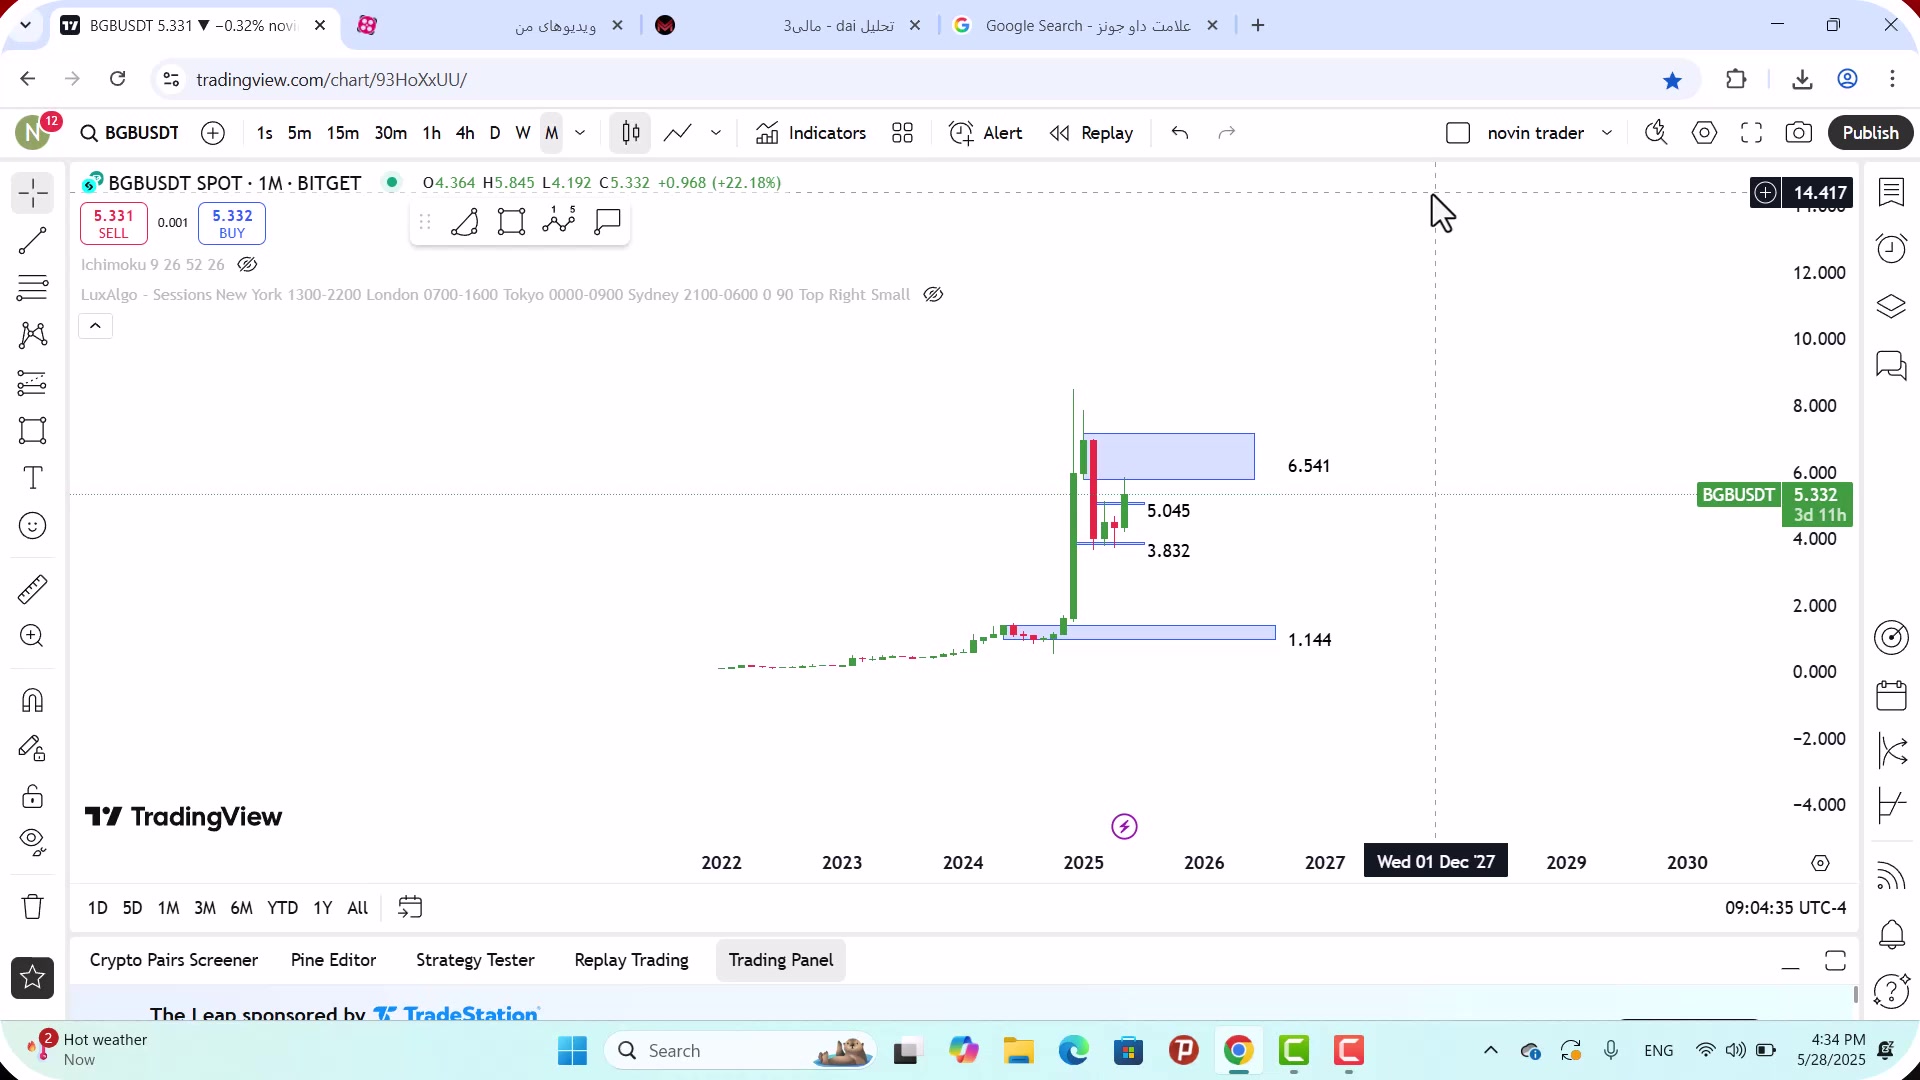This screenshot has height=1080, width=1920.
Task: Click the remove objects trash icon
Action: coord(33,907)
